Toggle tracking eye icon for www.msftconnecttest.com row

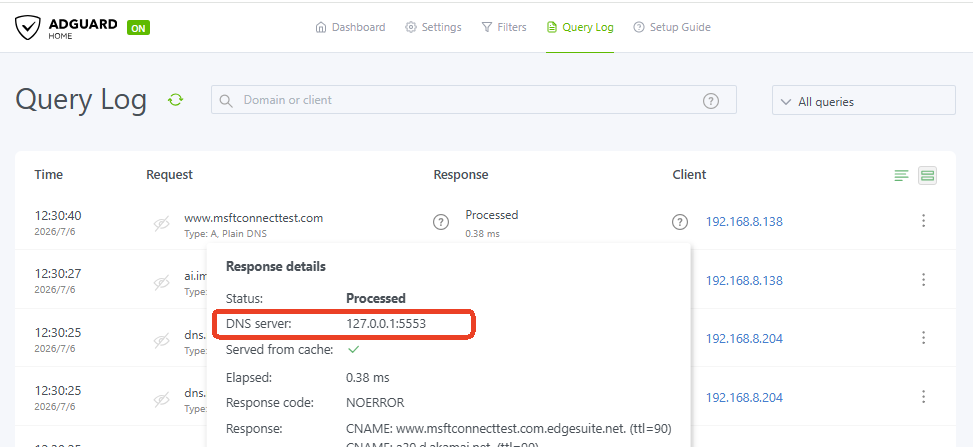tap(161, 224)
